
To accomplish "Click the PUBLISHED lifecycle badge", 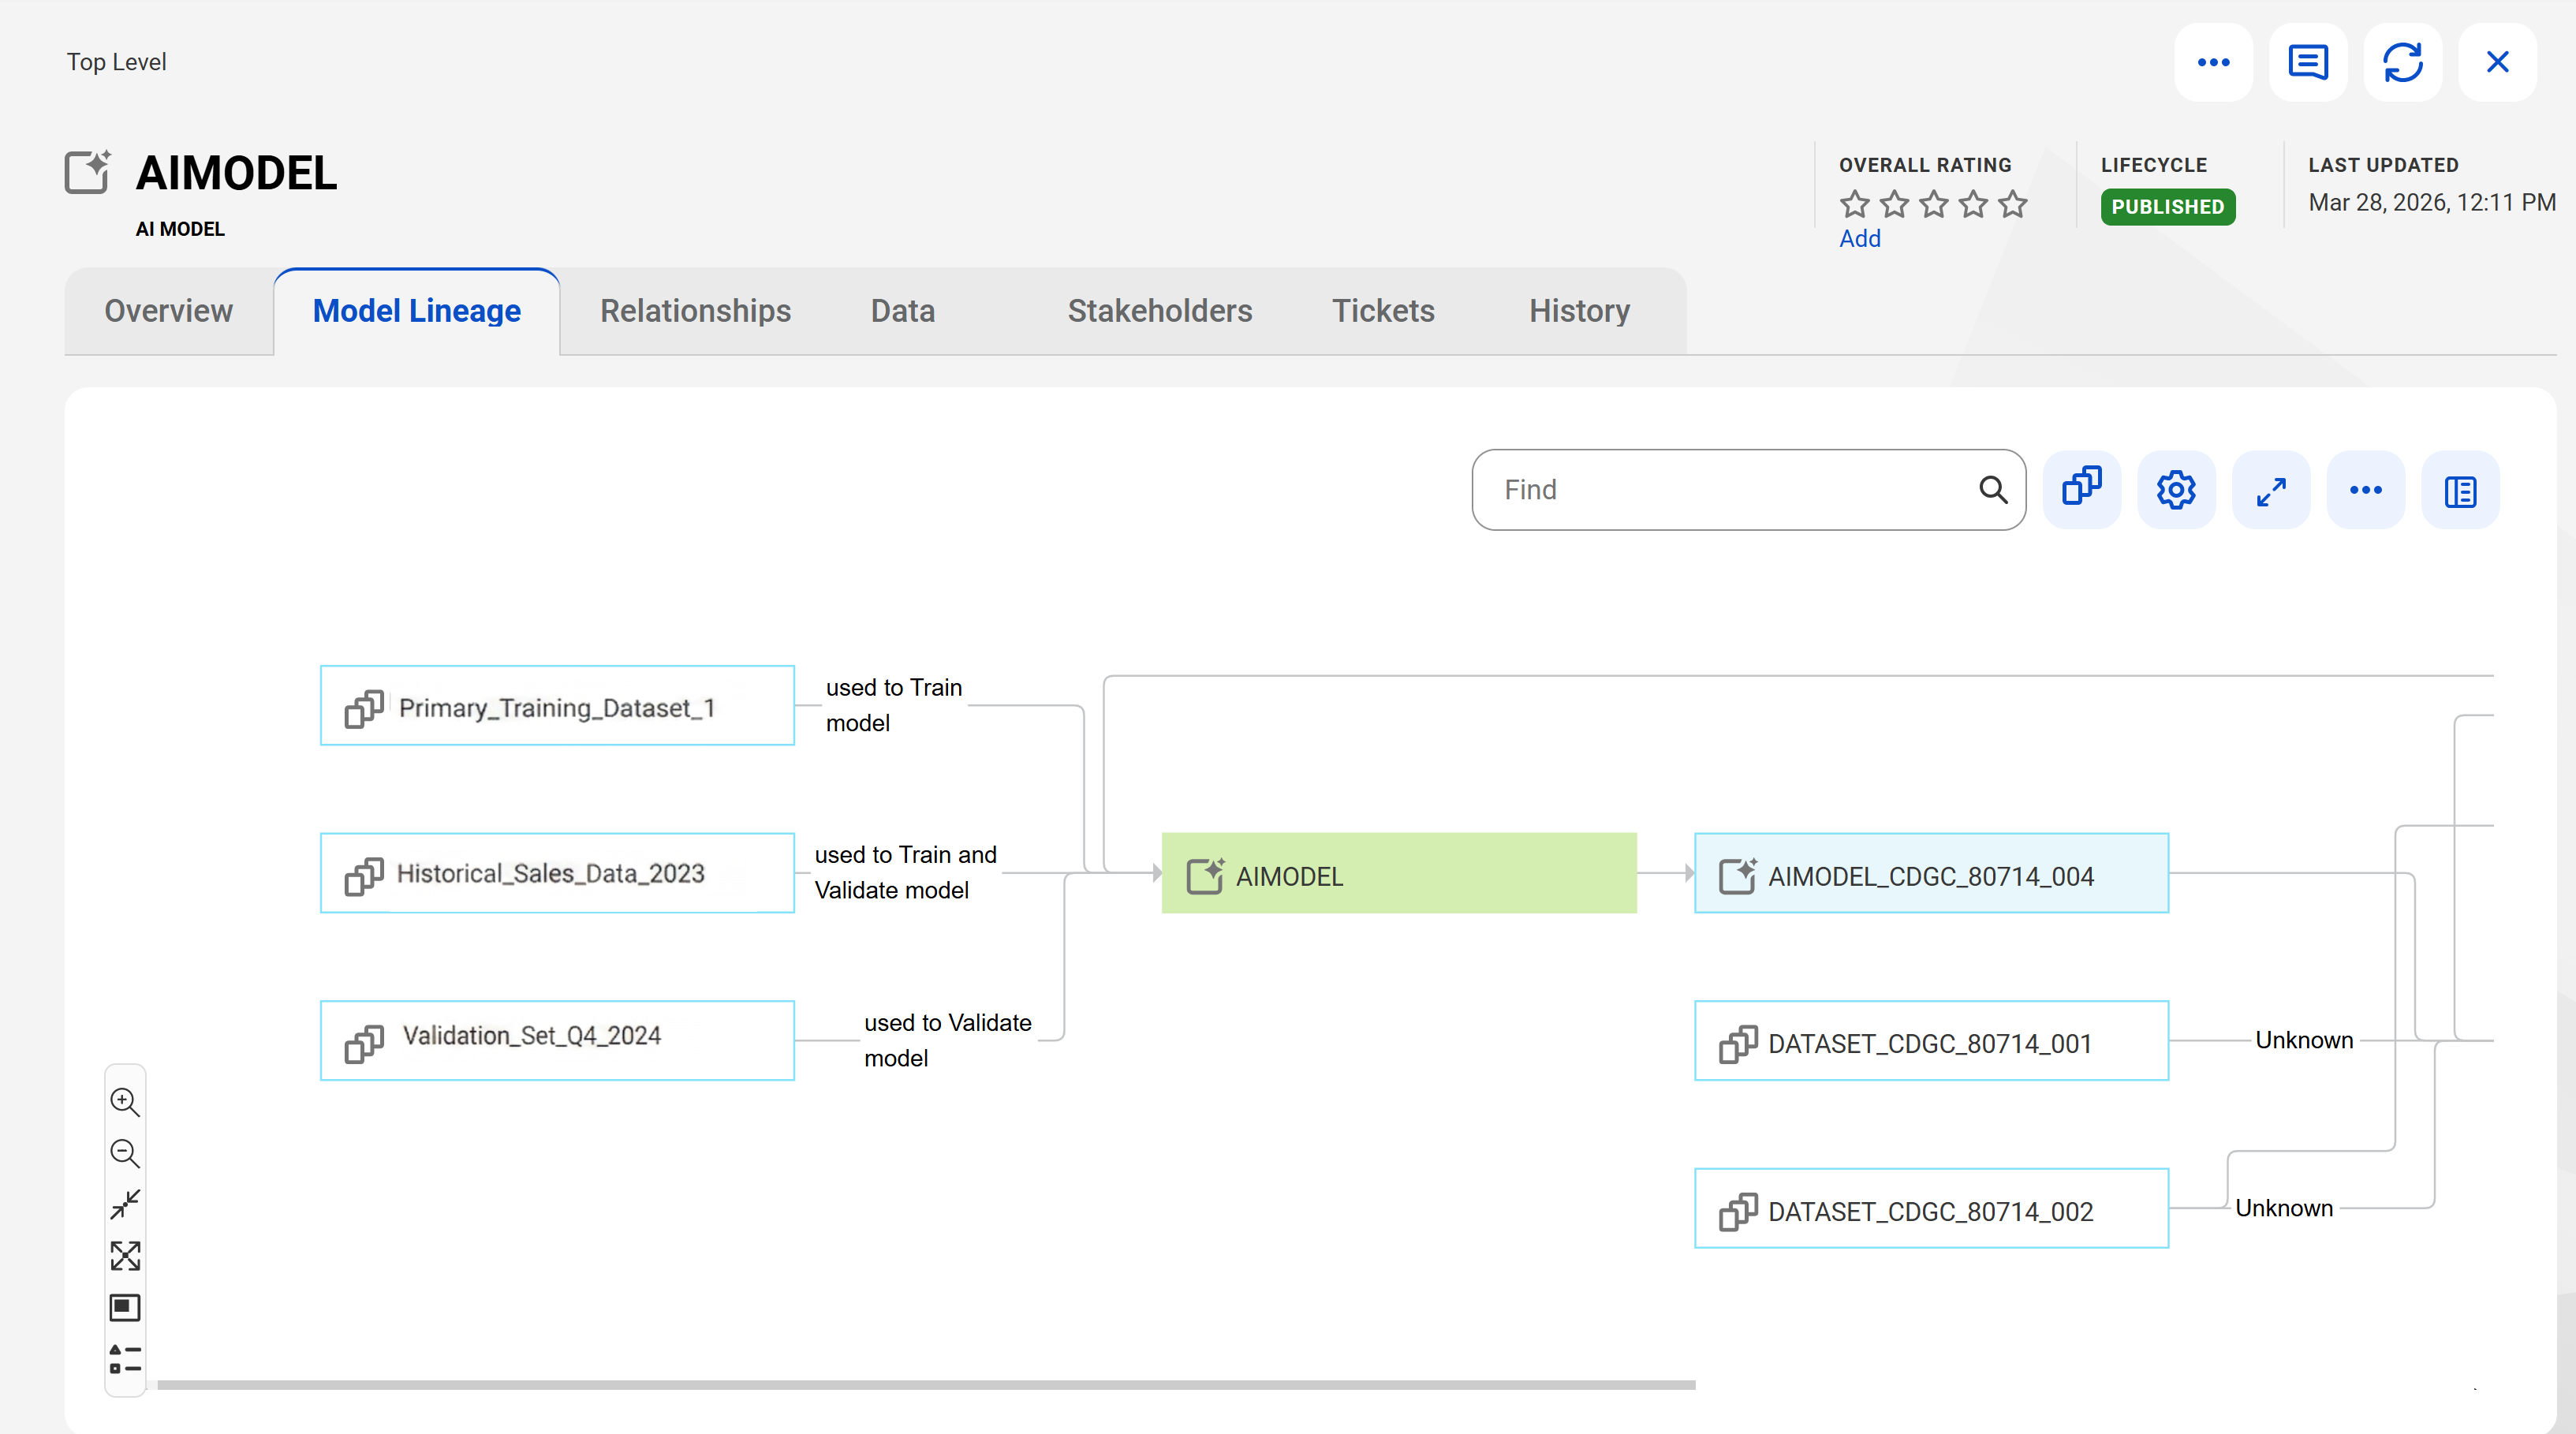I will tap(2167, 207).
